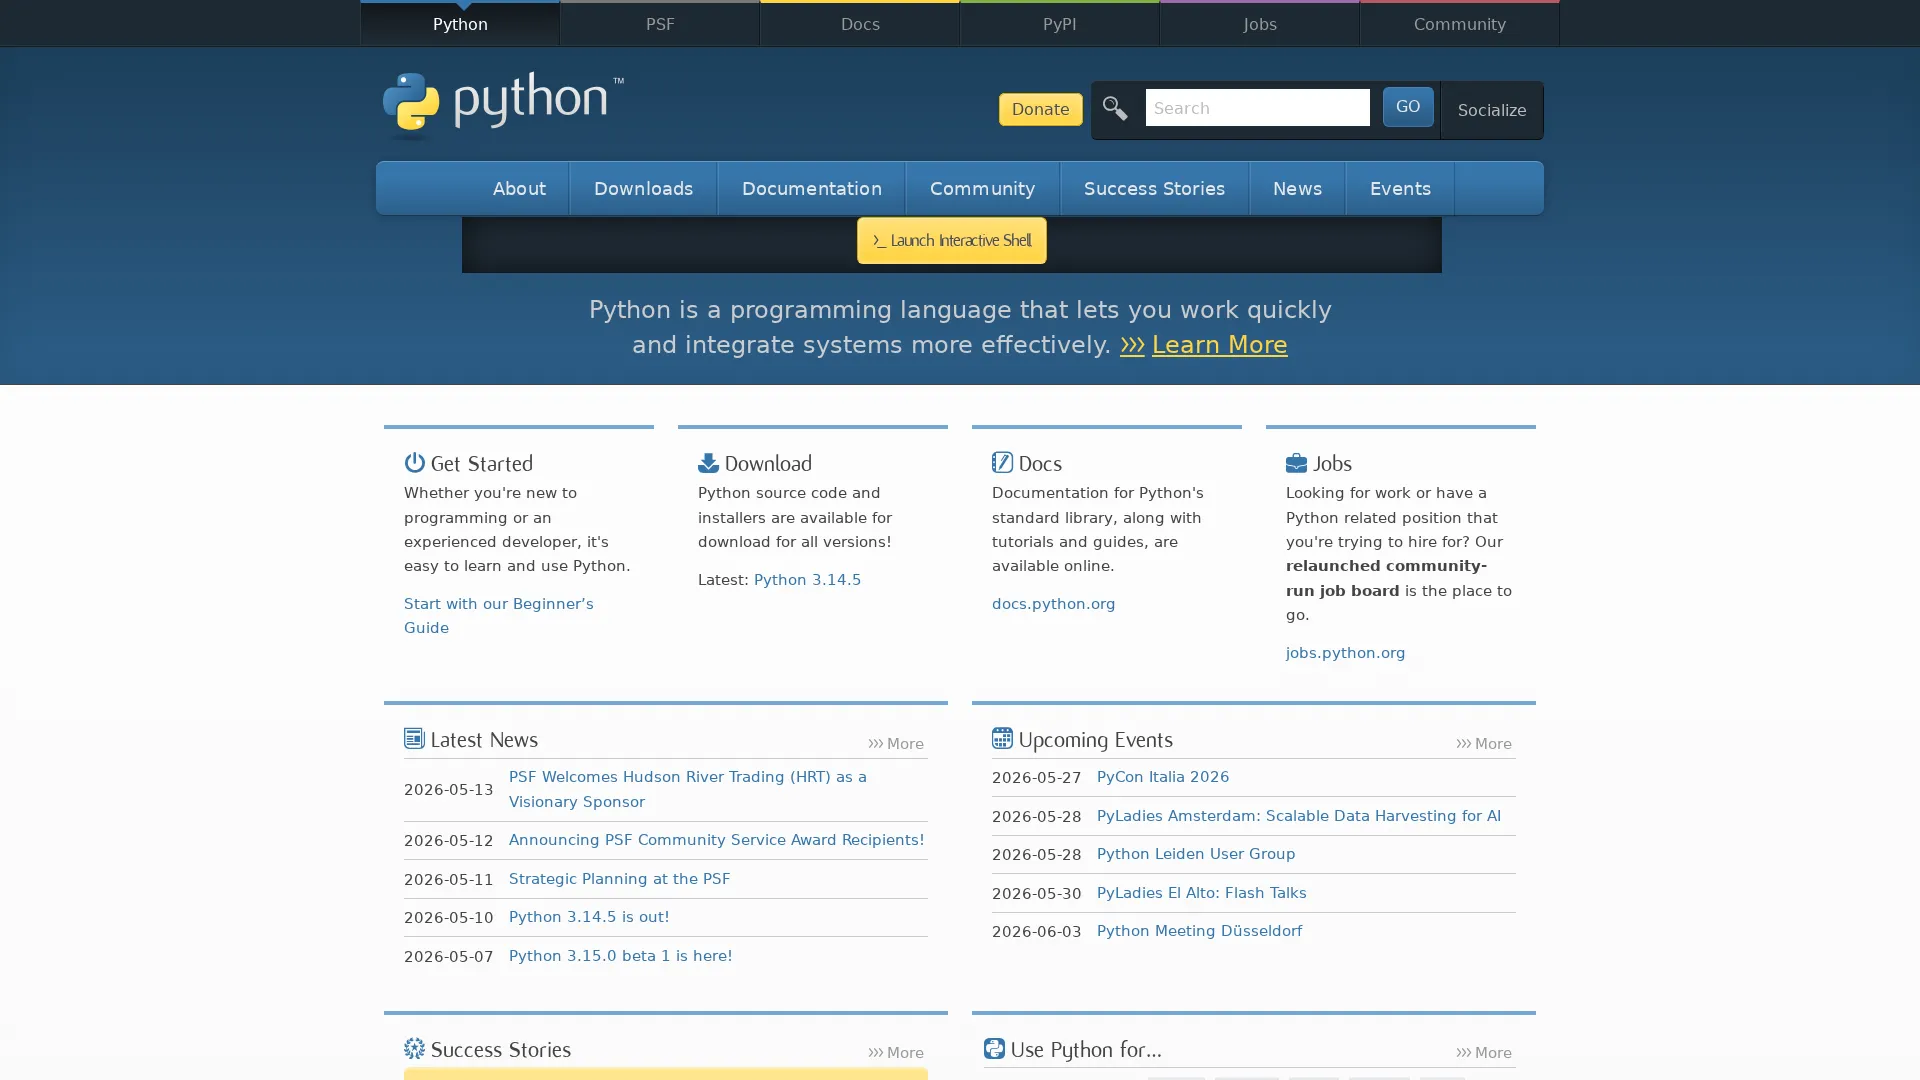Screen dimensions: 1920x1080
Task: Open the About menu
Action: [x=519, y=188]
